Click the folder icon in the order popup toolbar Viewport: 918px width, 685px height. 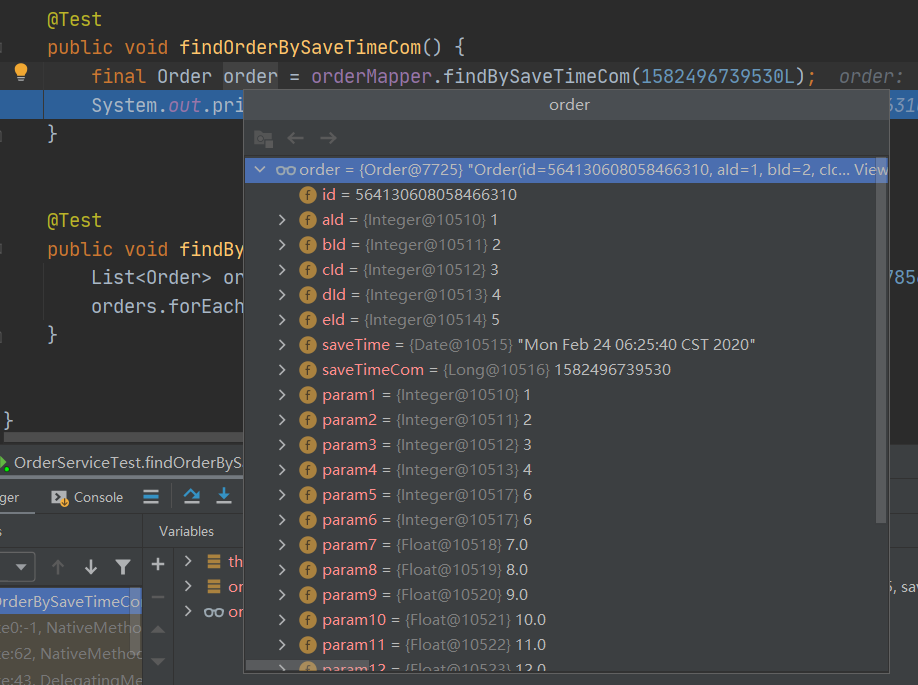click(x=263, y=139)
